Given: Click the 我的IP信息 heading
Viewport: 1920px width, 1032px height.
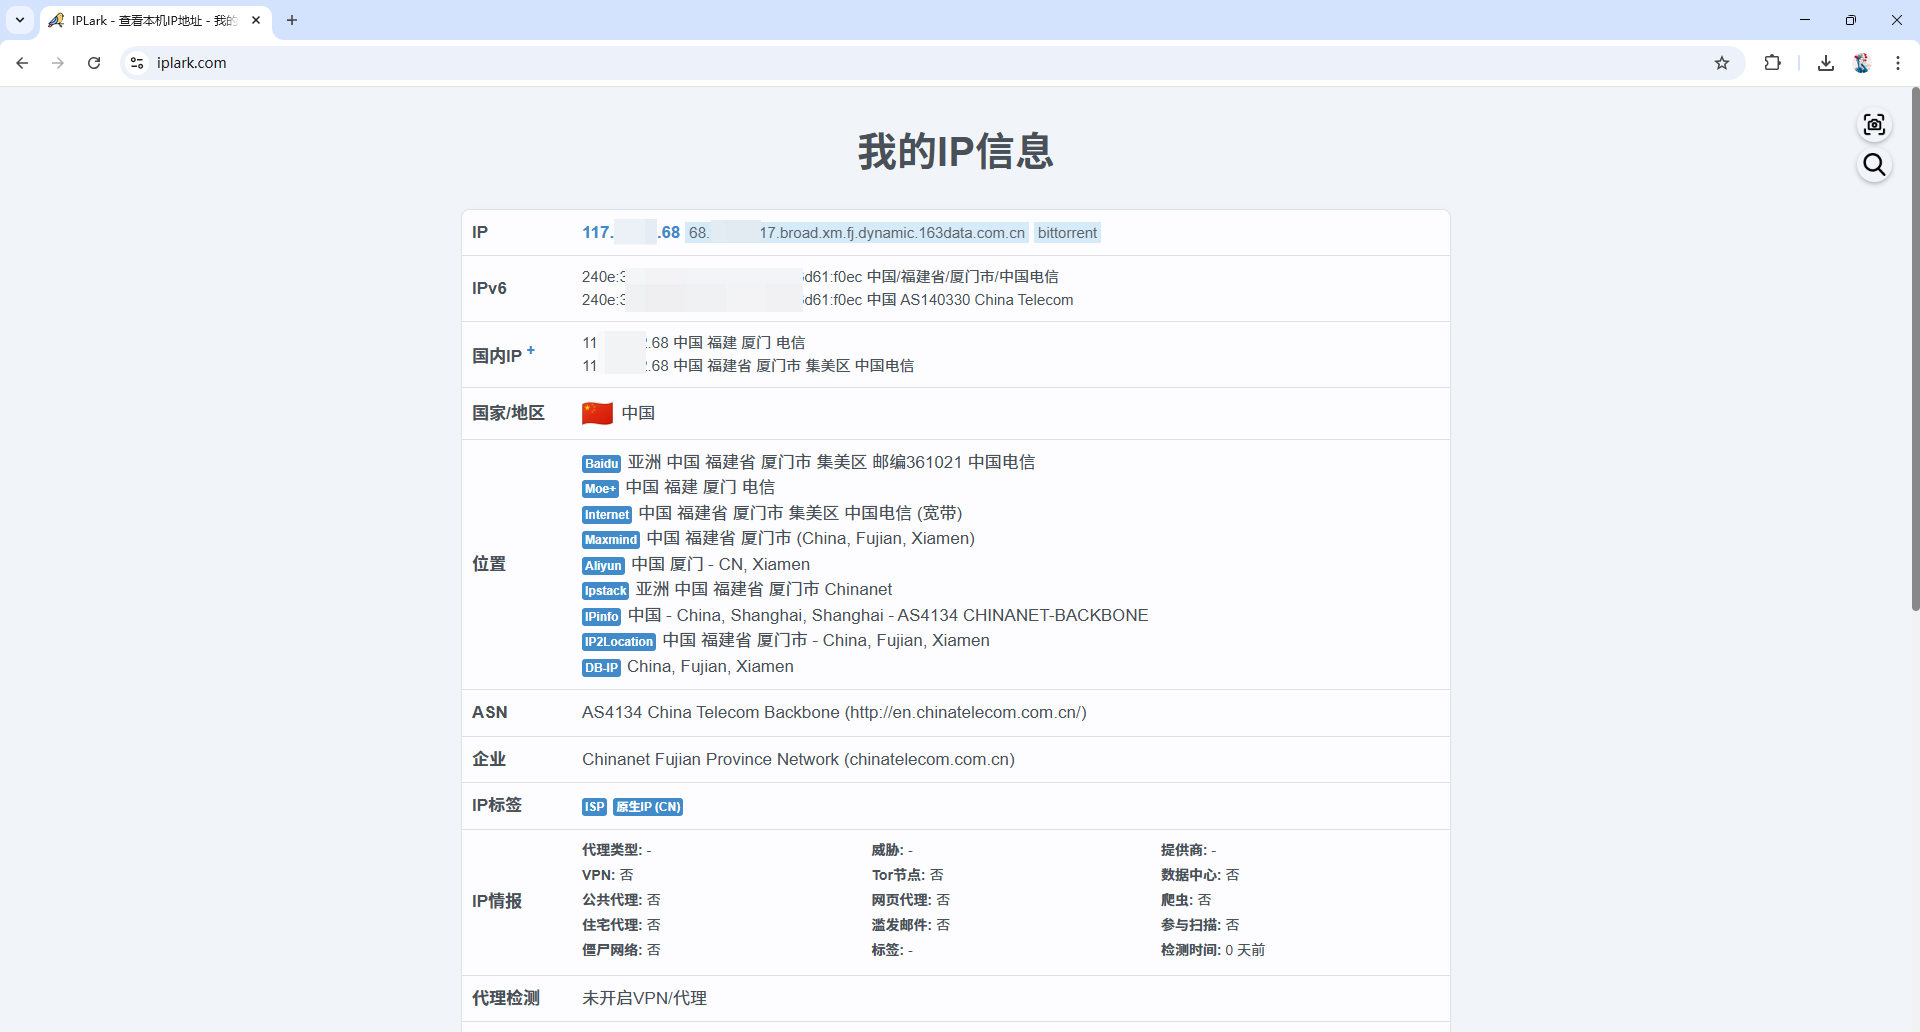Looking at the screenshot, I should (955, 151).
